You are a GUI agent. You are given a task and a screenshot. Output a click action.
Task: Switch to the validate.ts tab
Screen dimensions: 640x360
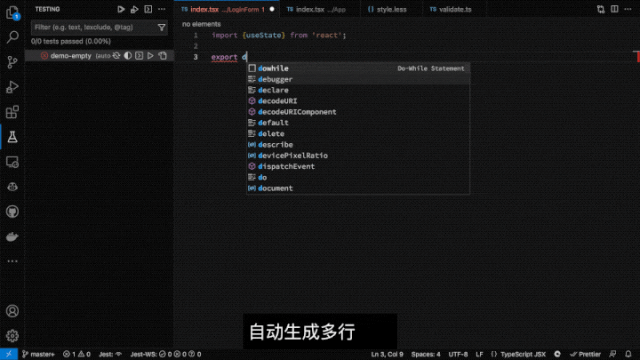tap(451, 9)
